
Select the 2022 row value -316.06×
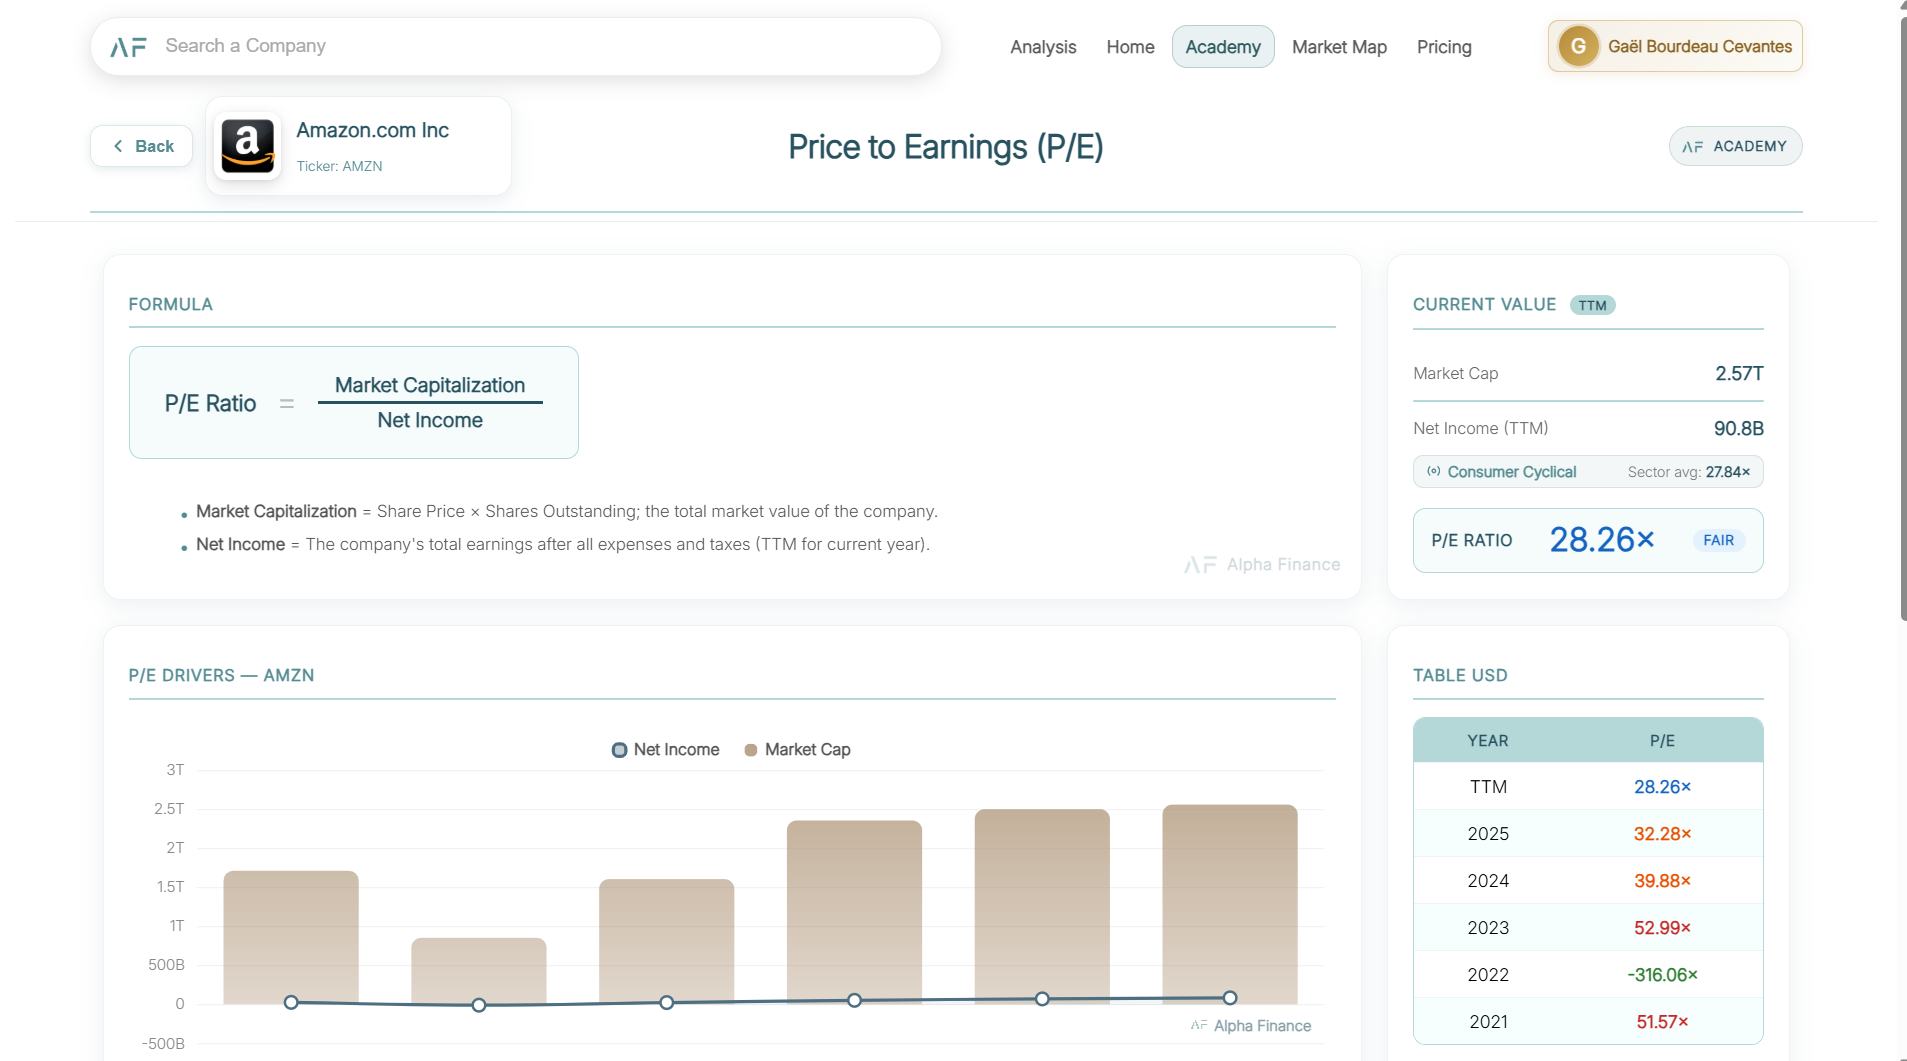1662,975
